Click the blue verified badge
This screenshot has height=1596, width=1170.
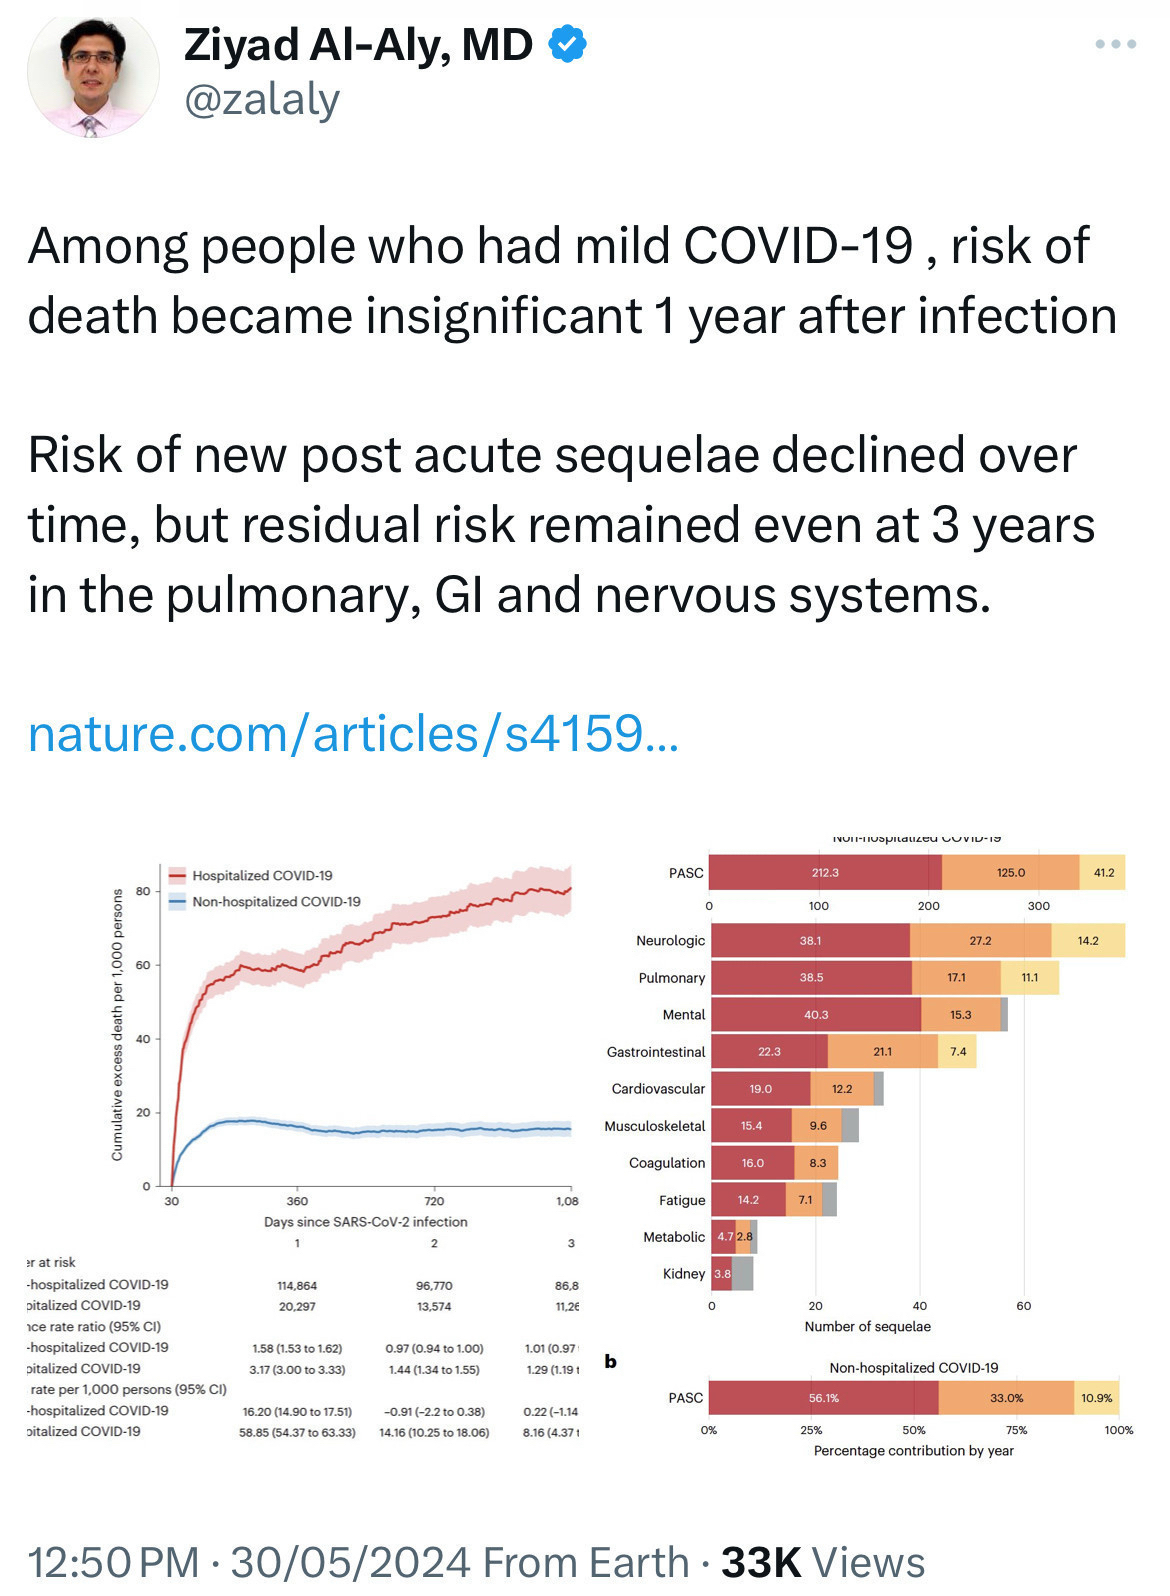(567, 45)
